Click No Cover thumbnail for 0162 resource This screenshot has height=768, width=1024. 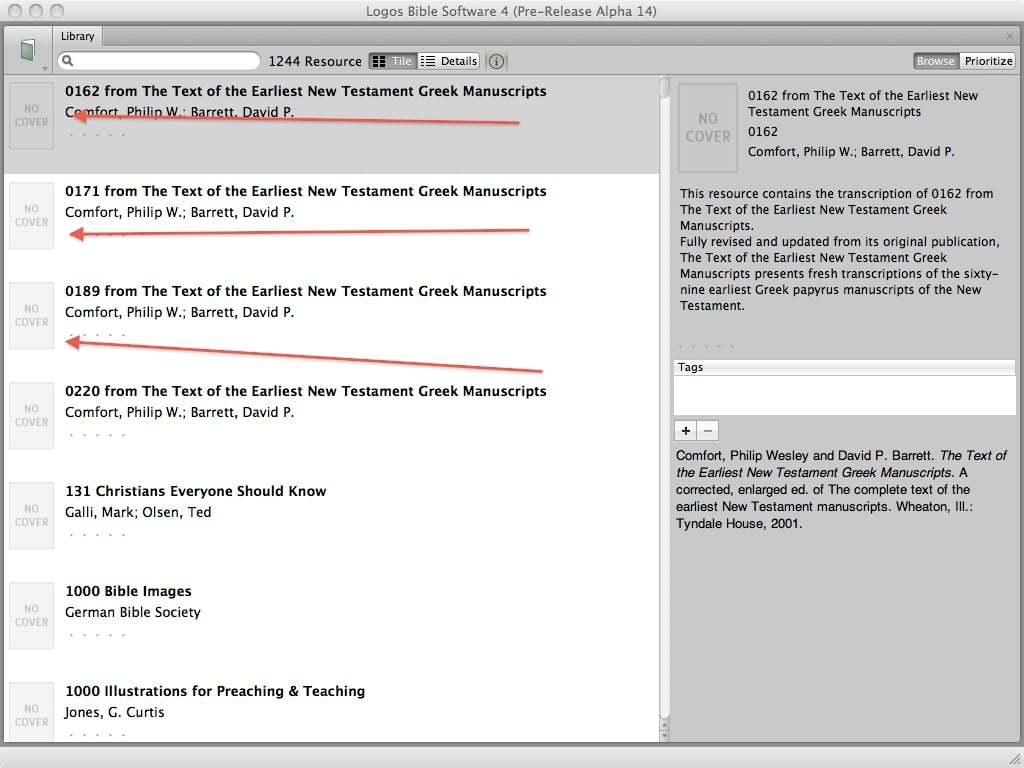coord(31,116)
